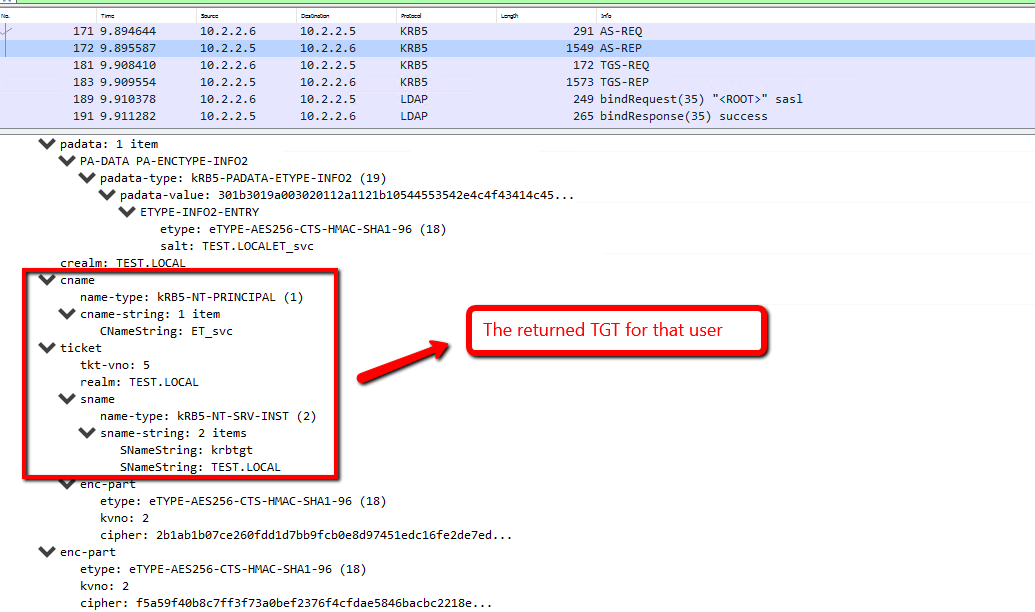Collapse cname-string: 1 item arrow

[67, 314]
